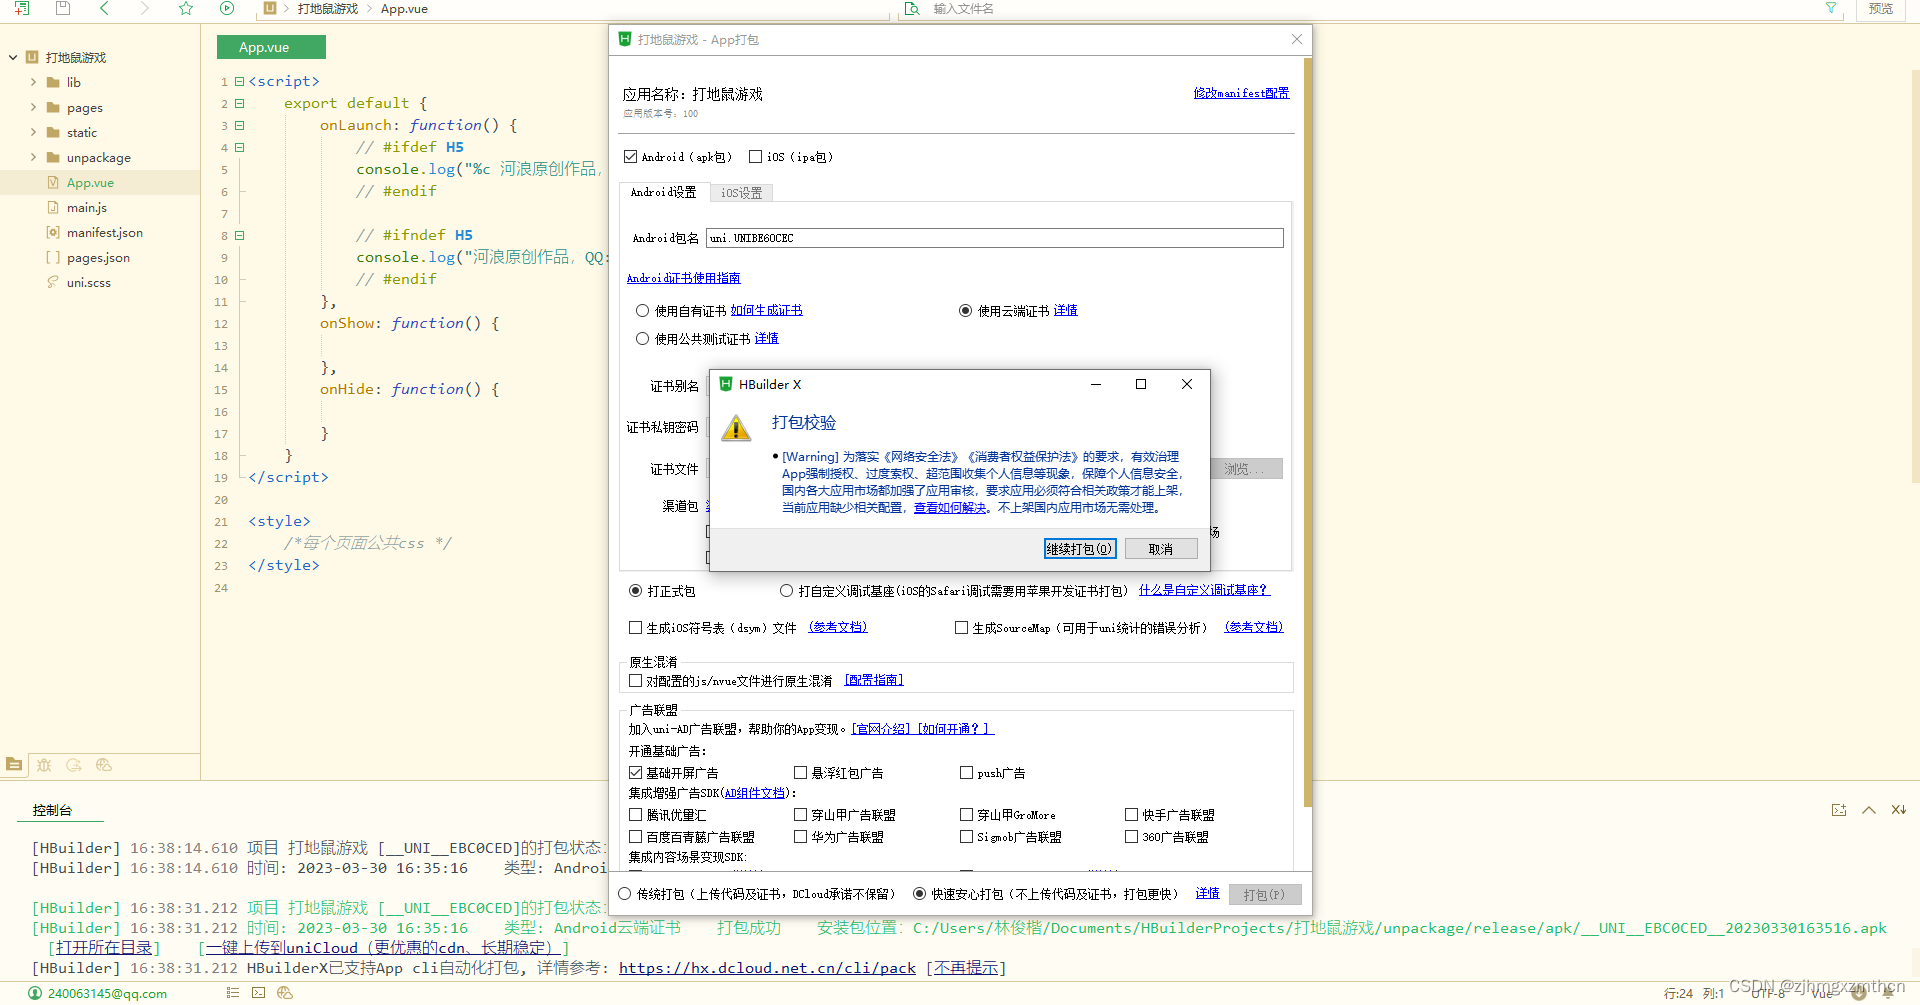Expand the unpackage folder in project tree

[x=33, y=158]
